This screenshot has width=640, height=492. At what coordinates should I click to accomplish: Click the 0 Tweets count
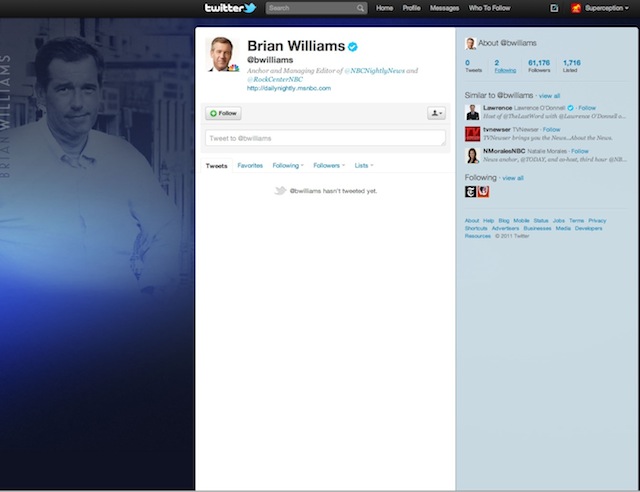pos(473,66)
